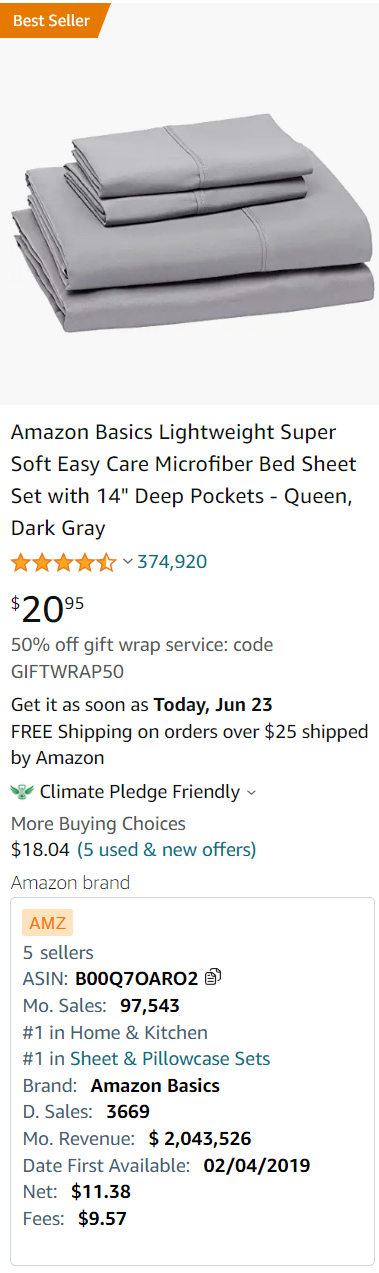Click the ASIN code B00Q7OARO2
This screenshot has width=379, height=1273.
click(x=136, y=978)
